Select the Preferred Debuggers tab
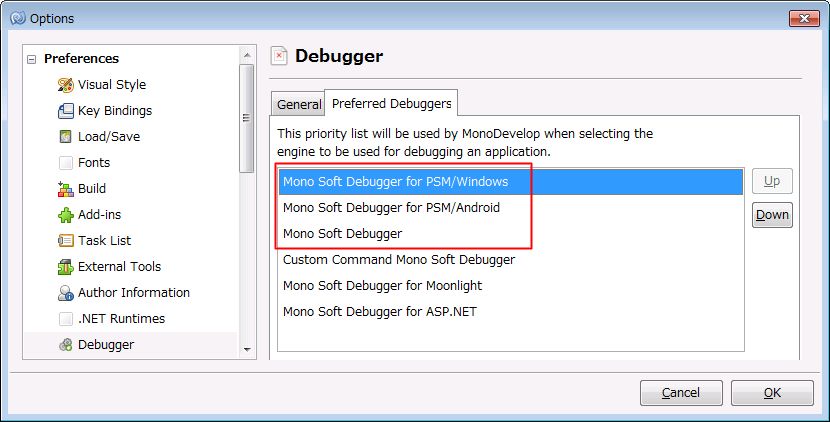The width and height of the screenshot is (830, 422). coord(391,103)
